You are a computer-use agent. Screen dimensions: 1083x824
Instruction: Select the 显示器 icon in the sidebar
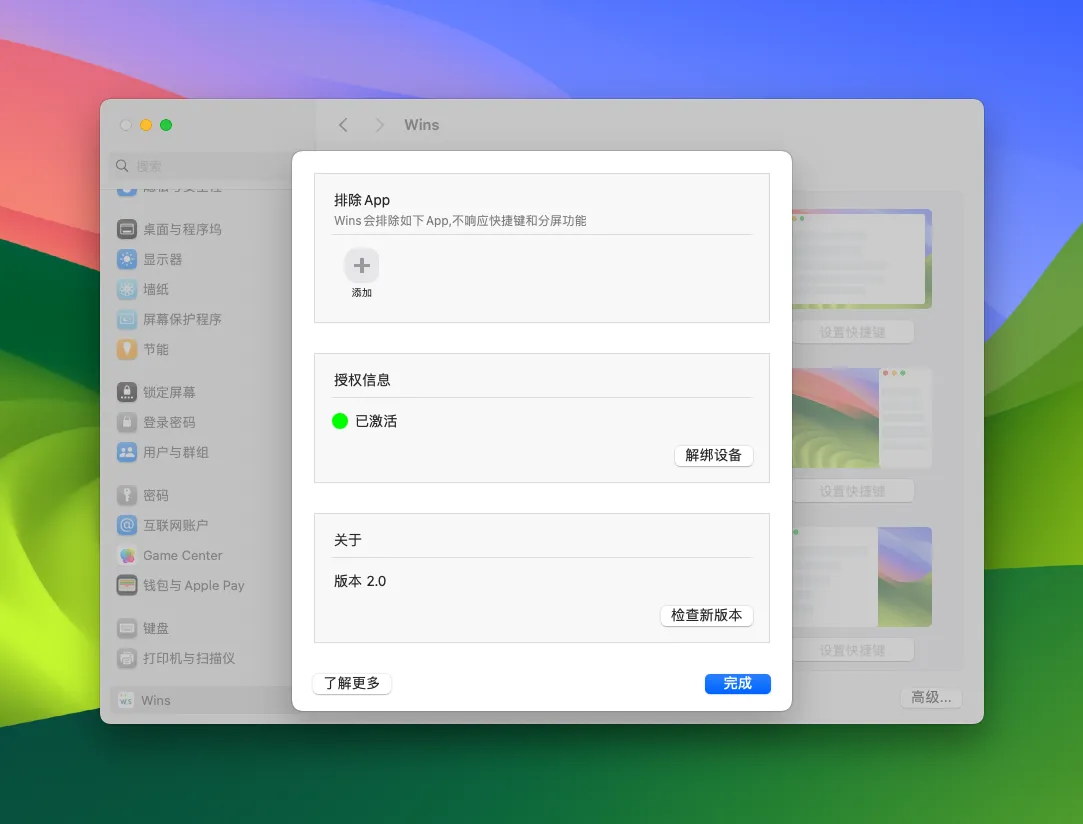coord(127,259)
